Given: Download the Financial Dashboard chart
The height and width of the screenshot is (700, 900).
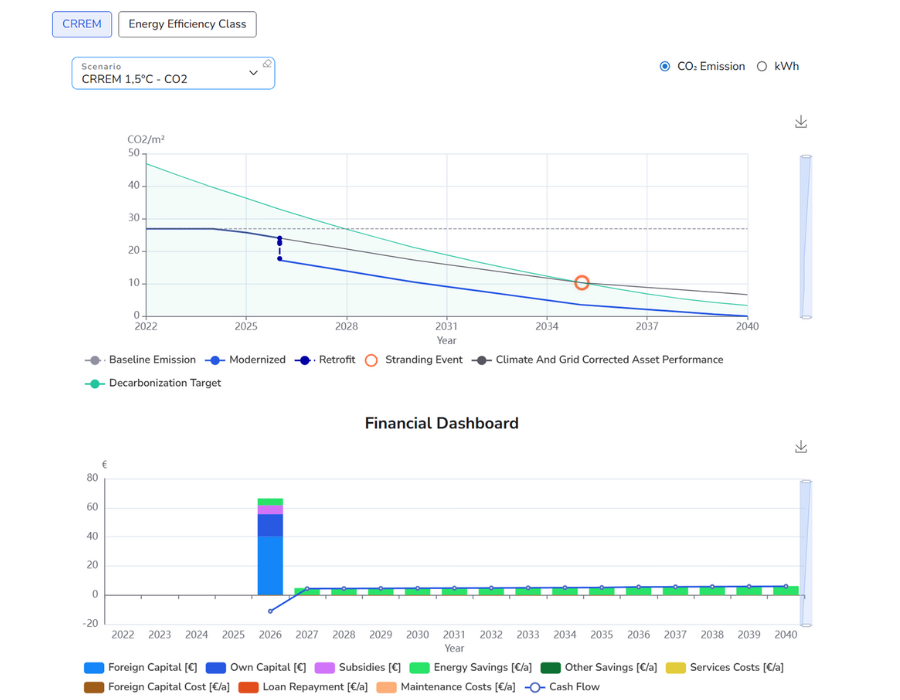Looking at the screenshot, I should (800, 446).
